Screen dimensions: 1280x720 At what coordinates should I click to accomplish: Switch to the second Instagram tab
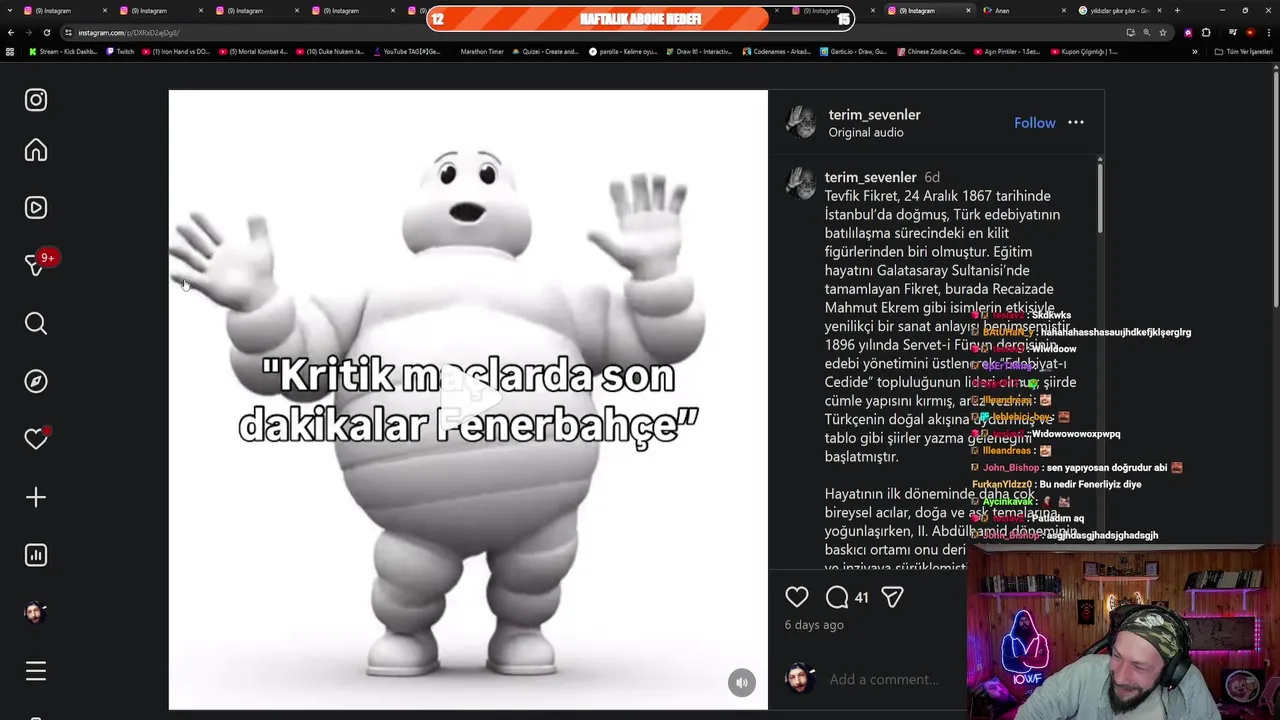click(160, 10)
